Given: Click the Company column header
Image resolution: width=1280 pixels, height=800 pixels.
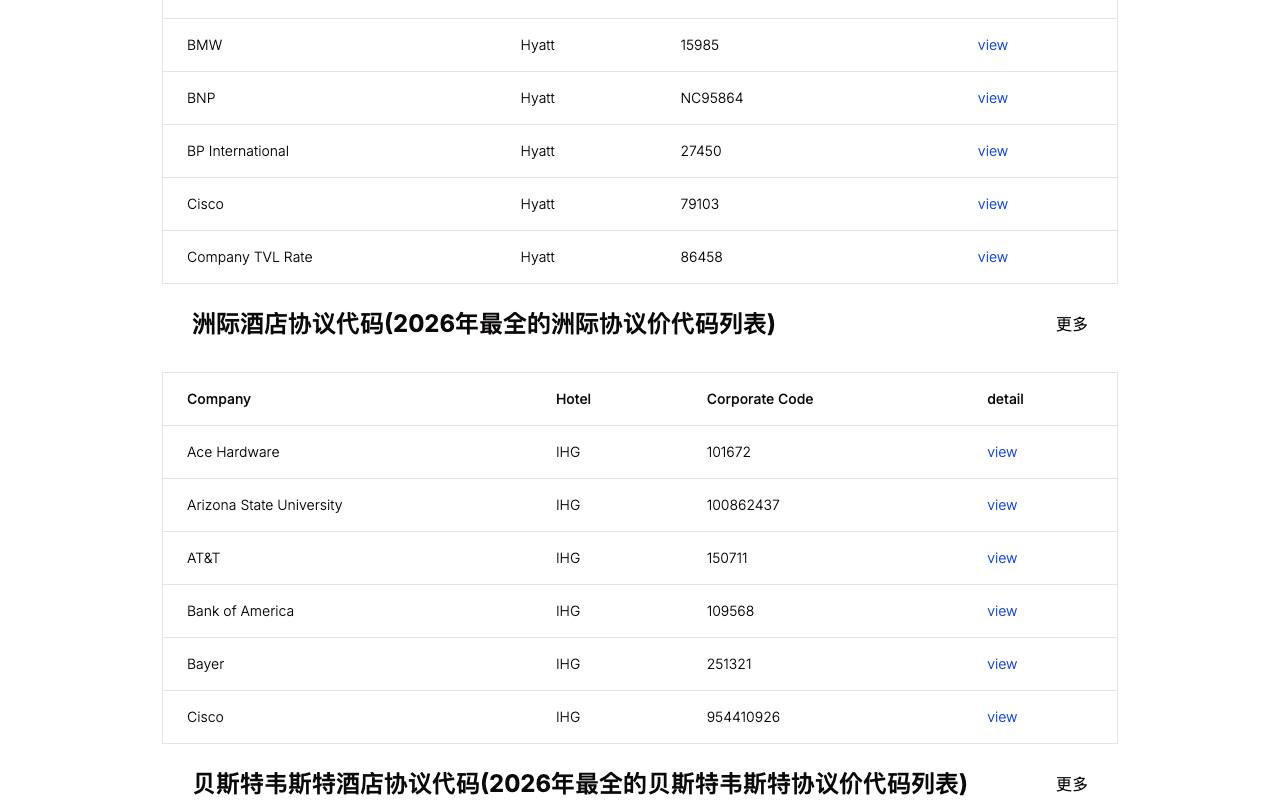Looking at the screenshot, I should click(219, 399).
